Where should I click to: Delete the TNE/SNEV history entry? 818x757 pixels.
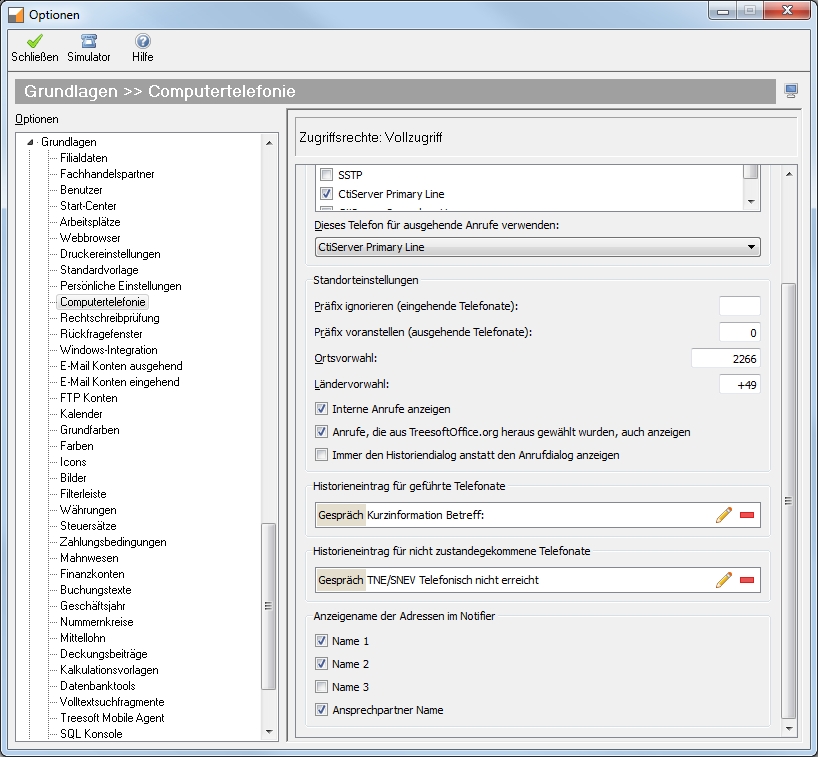pyautogui.click(x=747, y=580)
